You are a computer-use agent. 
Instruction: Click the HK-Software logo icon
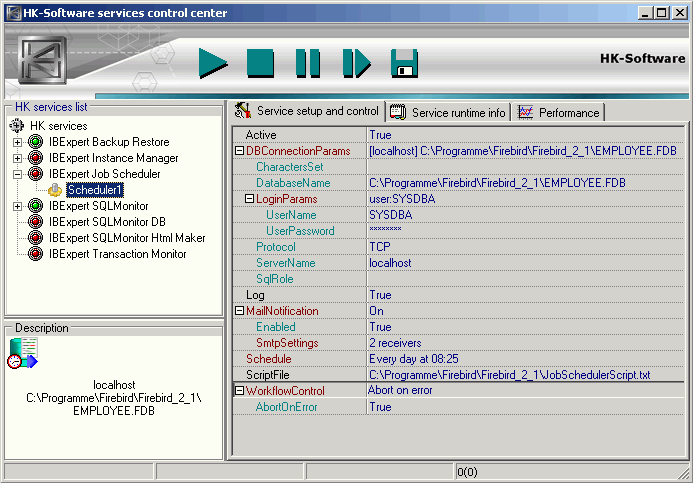(42, 60)
